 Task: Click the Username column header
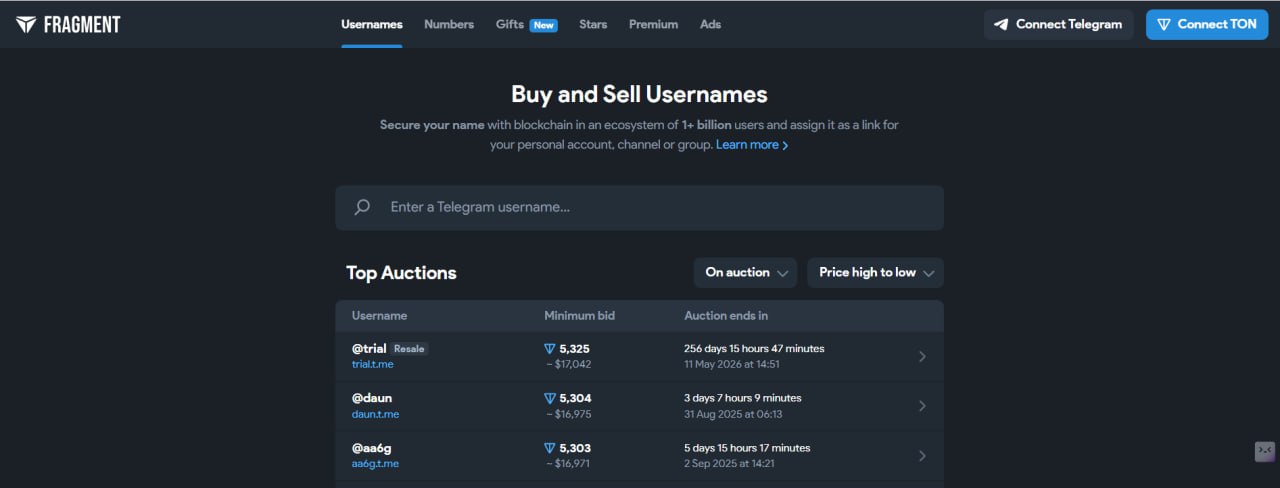379,315
